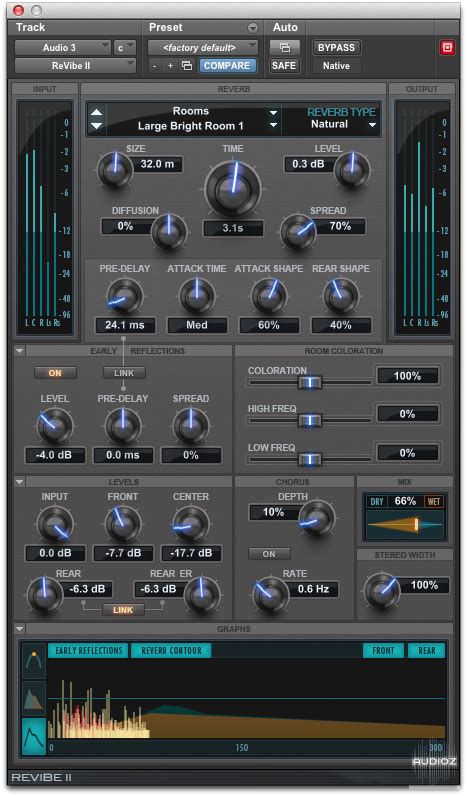Step up to the previous reverb preset arrow
This screenshot has width=467, height=796.
point(97,112)
